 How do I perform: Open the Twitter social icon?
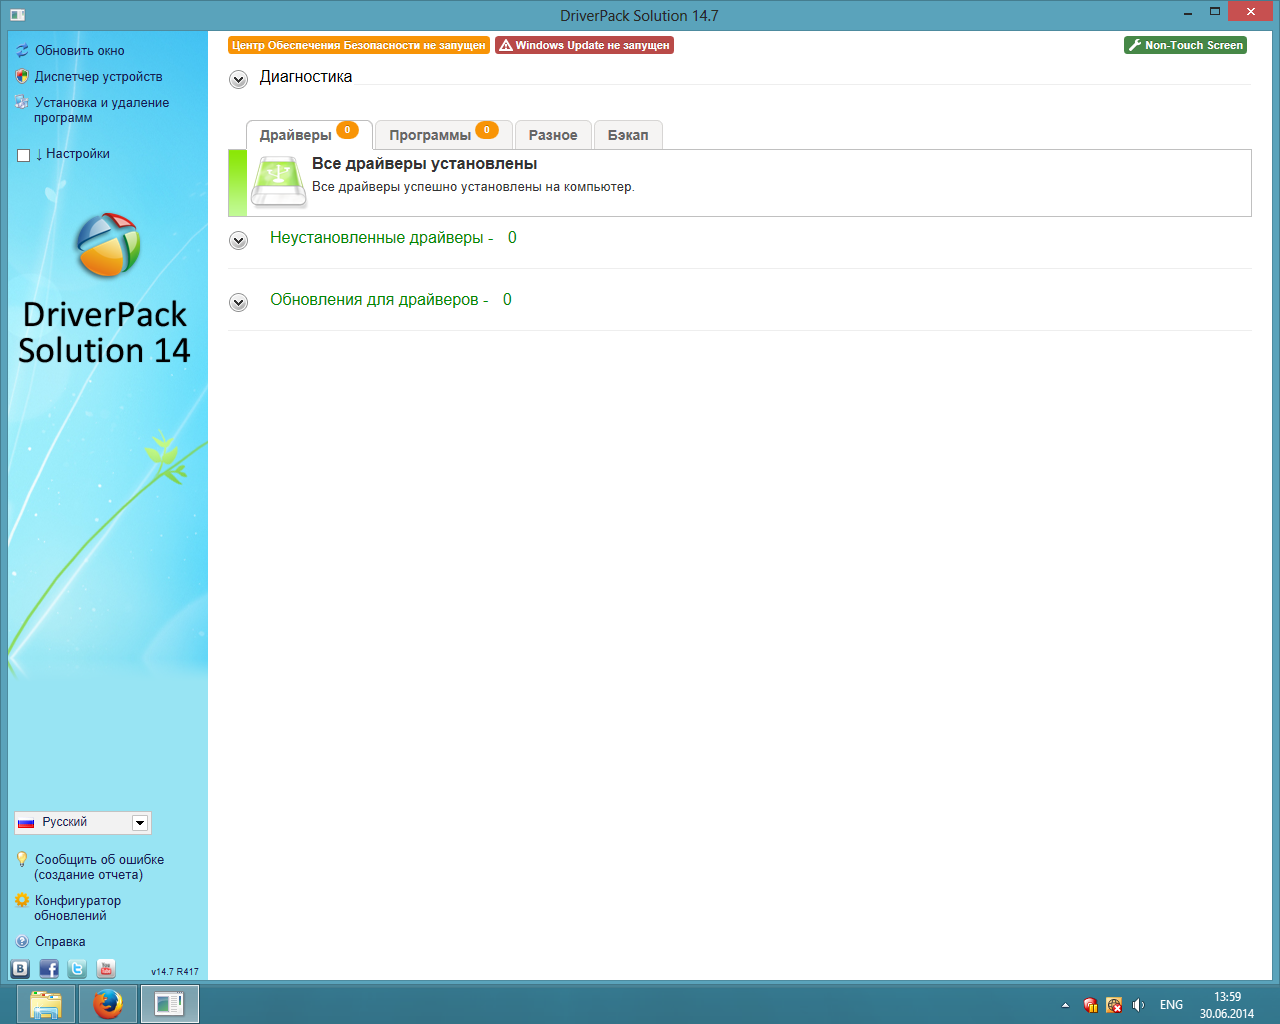[x=77, y=968]
